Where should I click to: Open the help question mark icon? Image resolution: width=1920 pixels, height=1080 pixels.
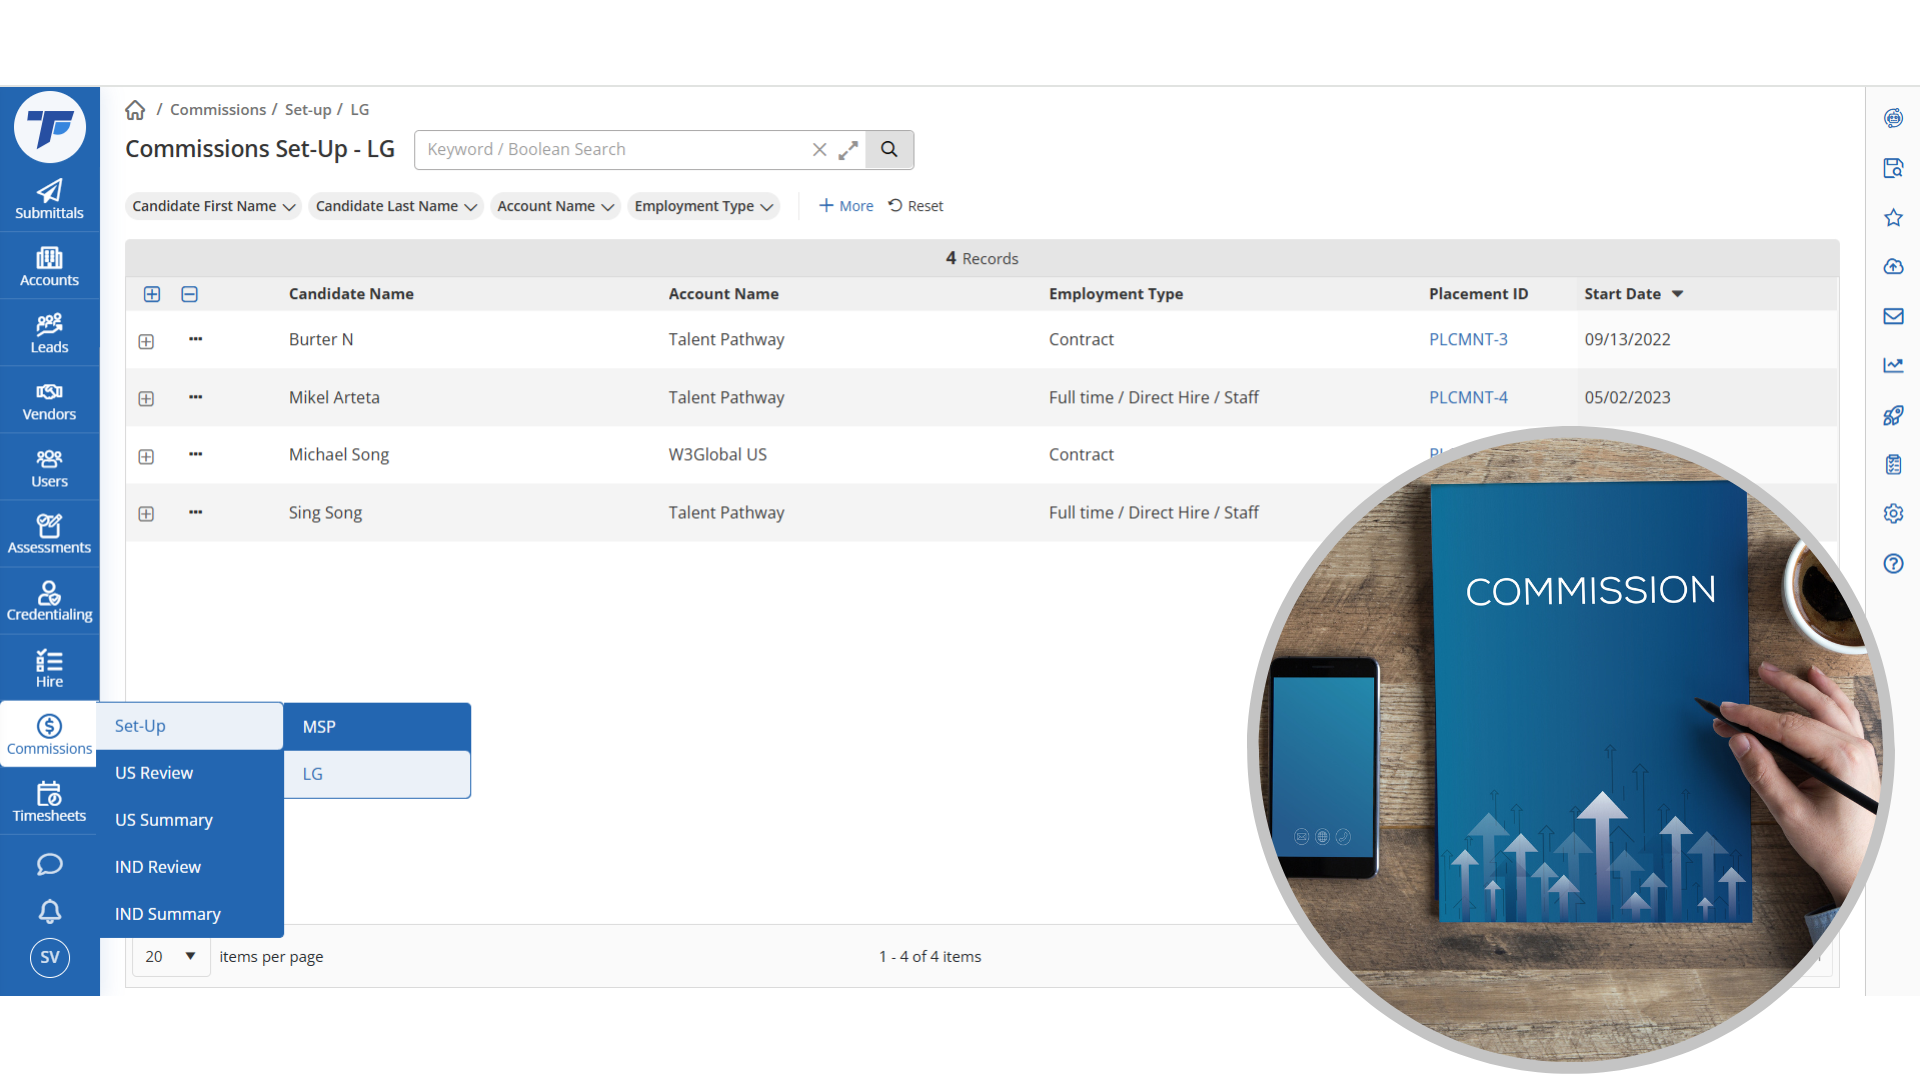click(1893, 563)
